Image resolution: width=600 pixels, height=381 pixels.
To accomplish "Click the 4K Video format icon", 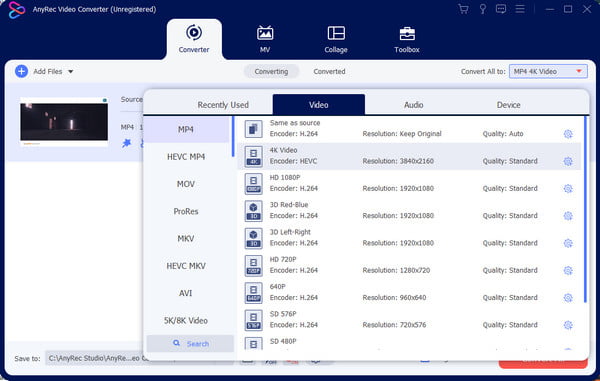I will click(253, 156).
